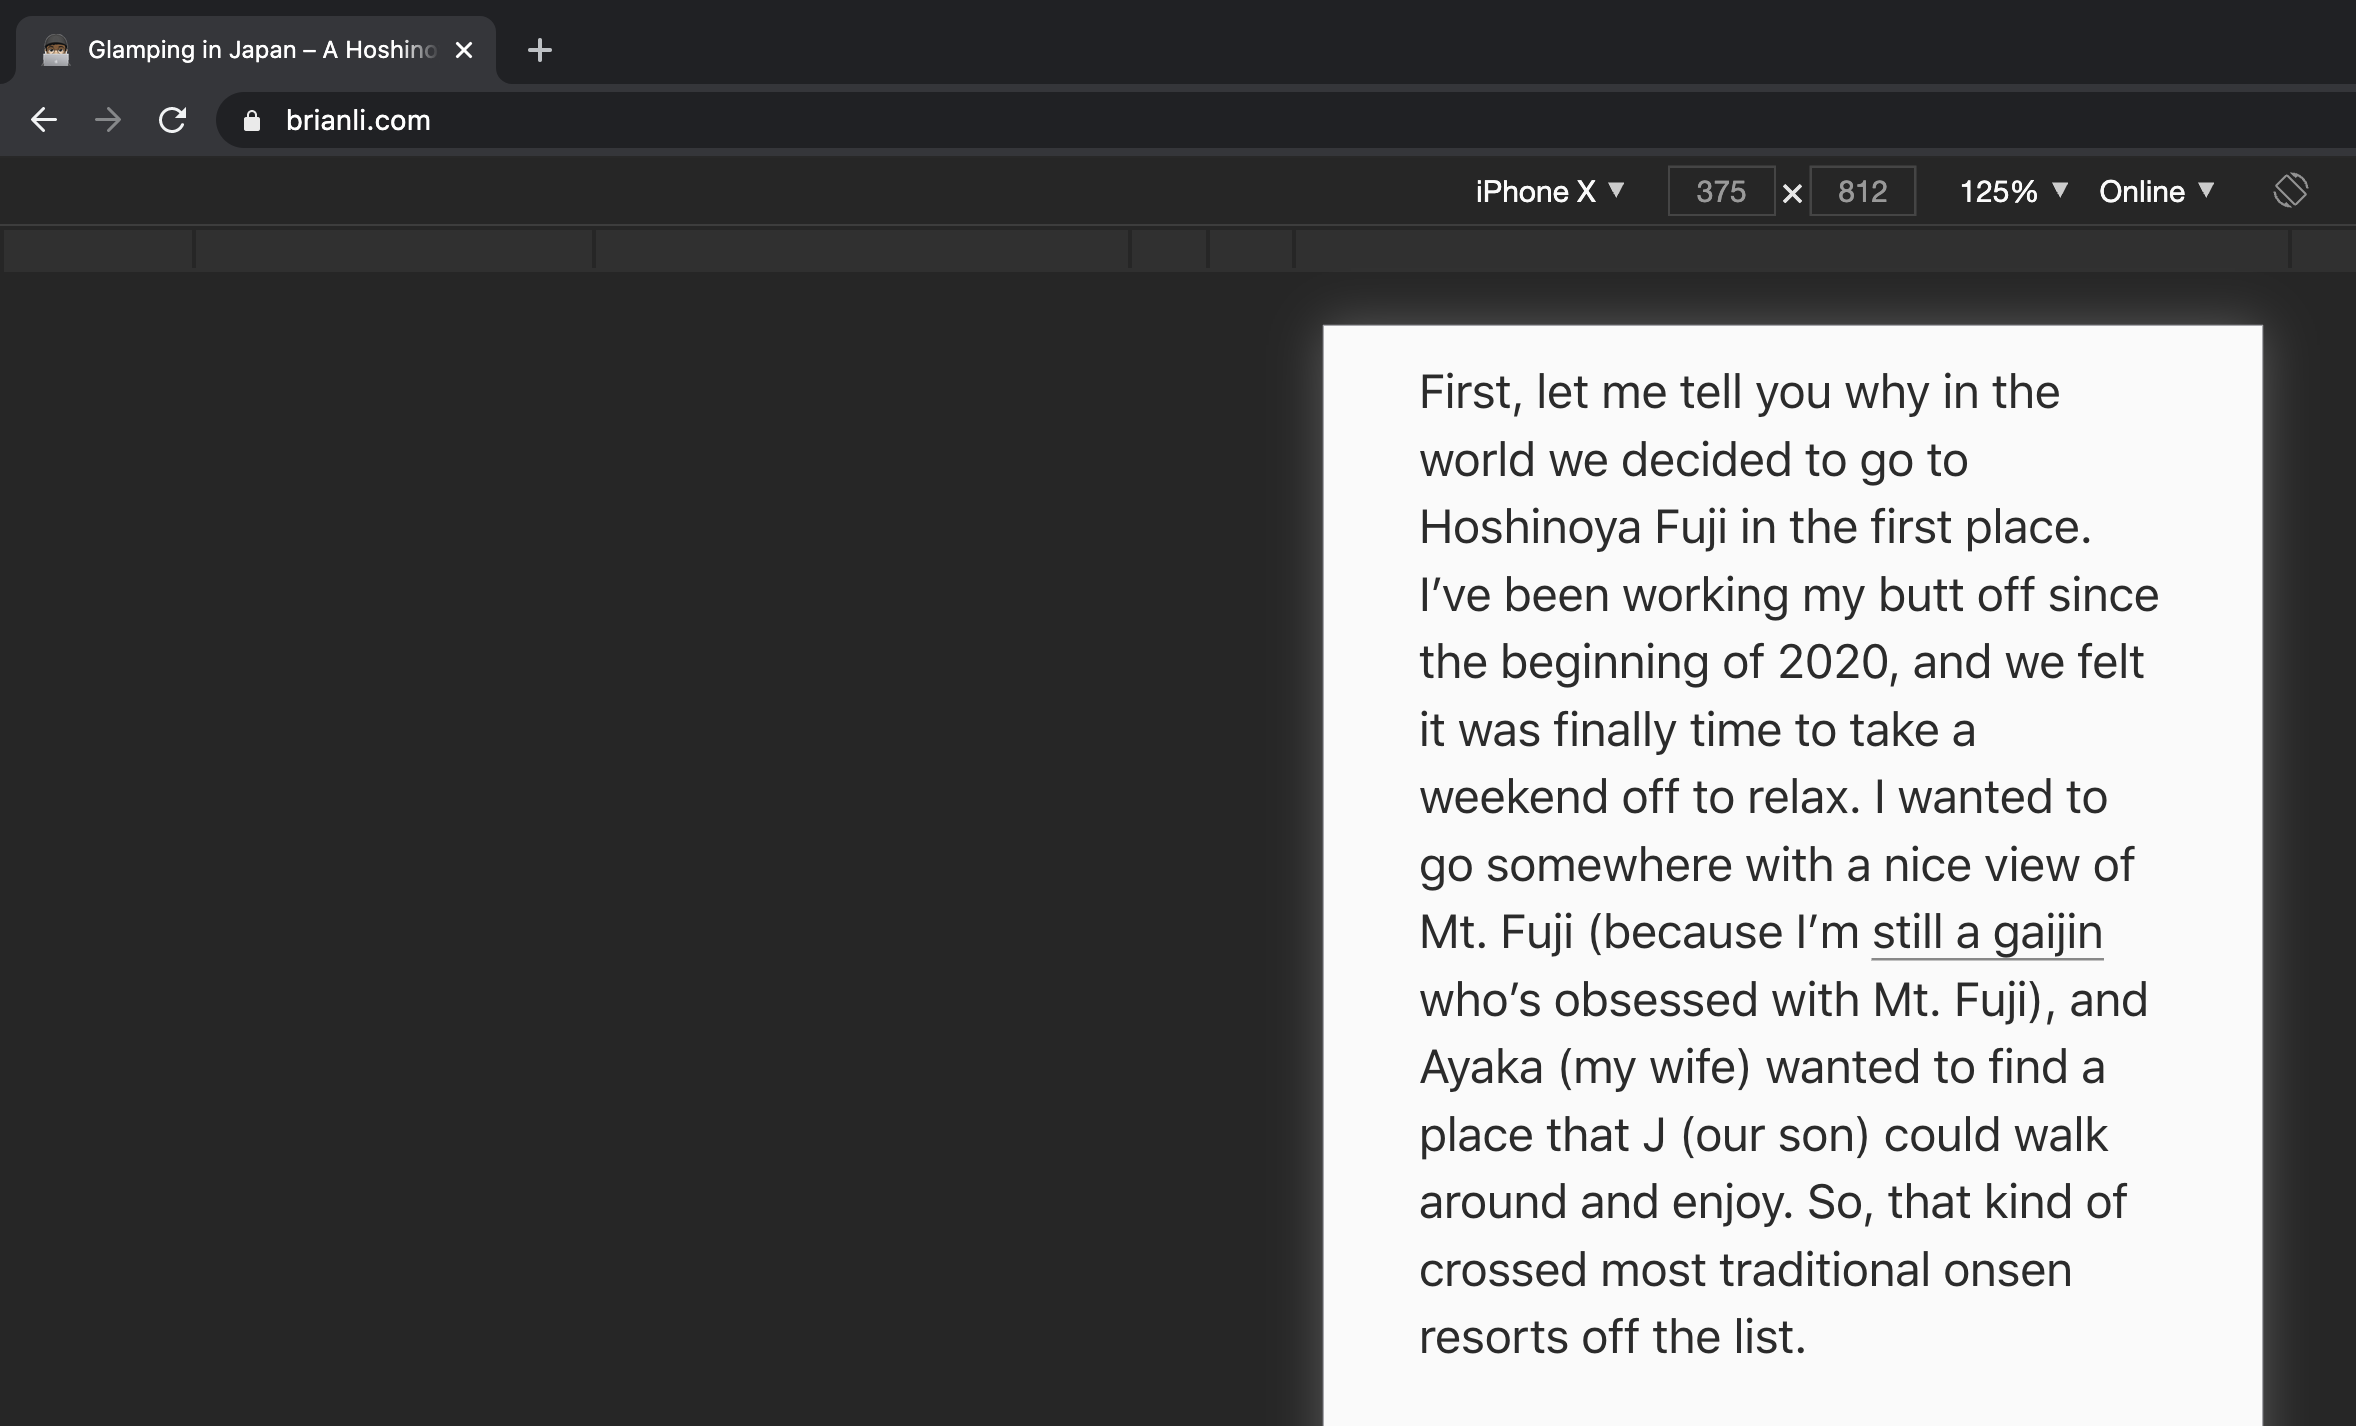Go forward using the forward arrow
This screenshot has width=2356, height=1426.
(108, 120)
